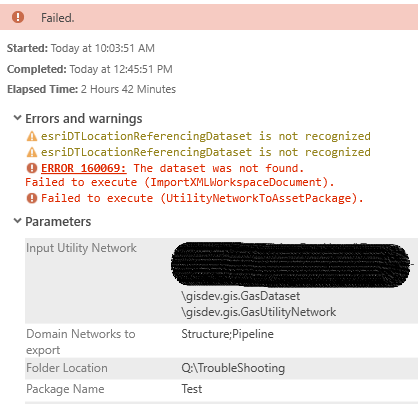This screenshot has width=418, height=404.
Task: Select the Started timestamp text
Action: [x=103, y=48]
